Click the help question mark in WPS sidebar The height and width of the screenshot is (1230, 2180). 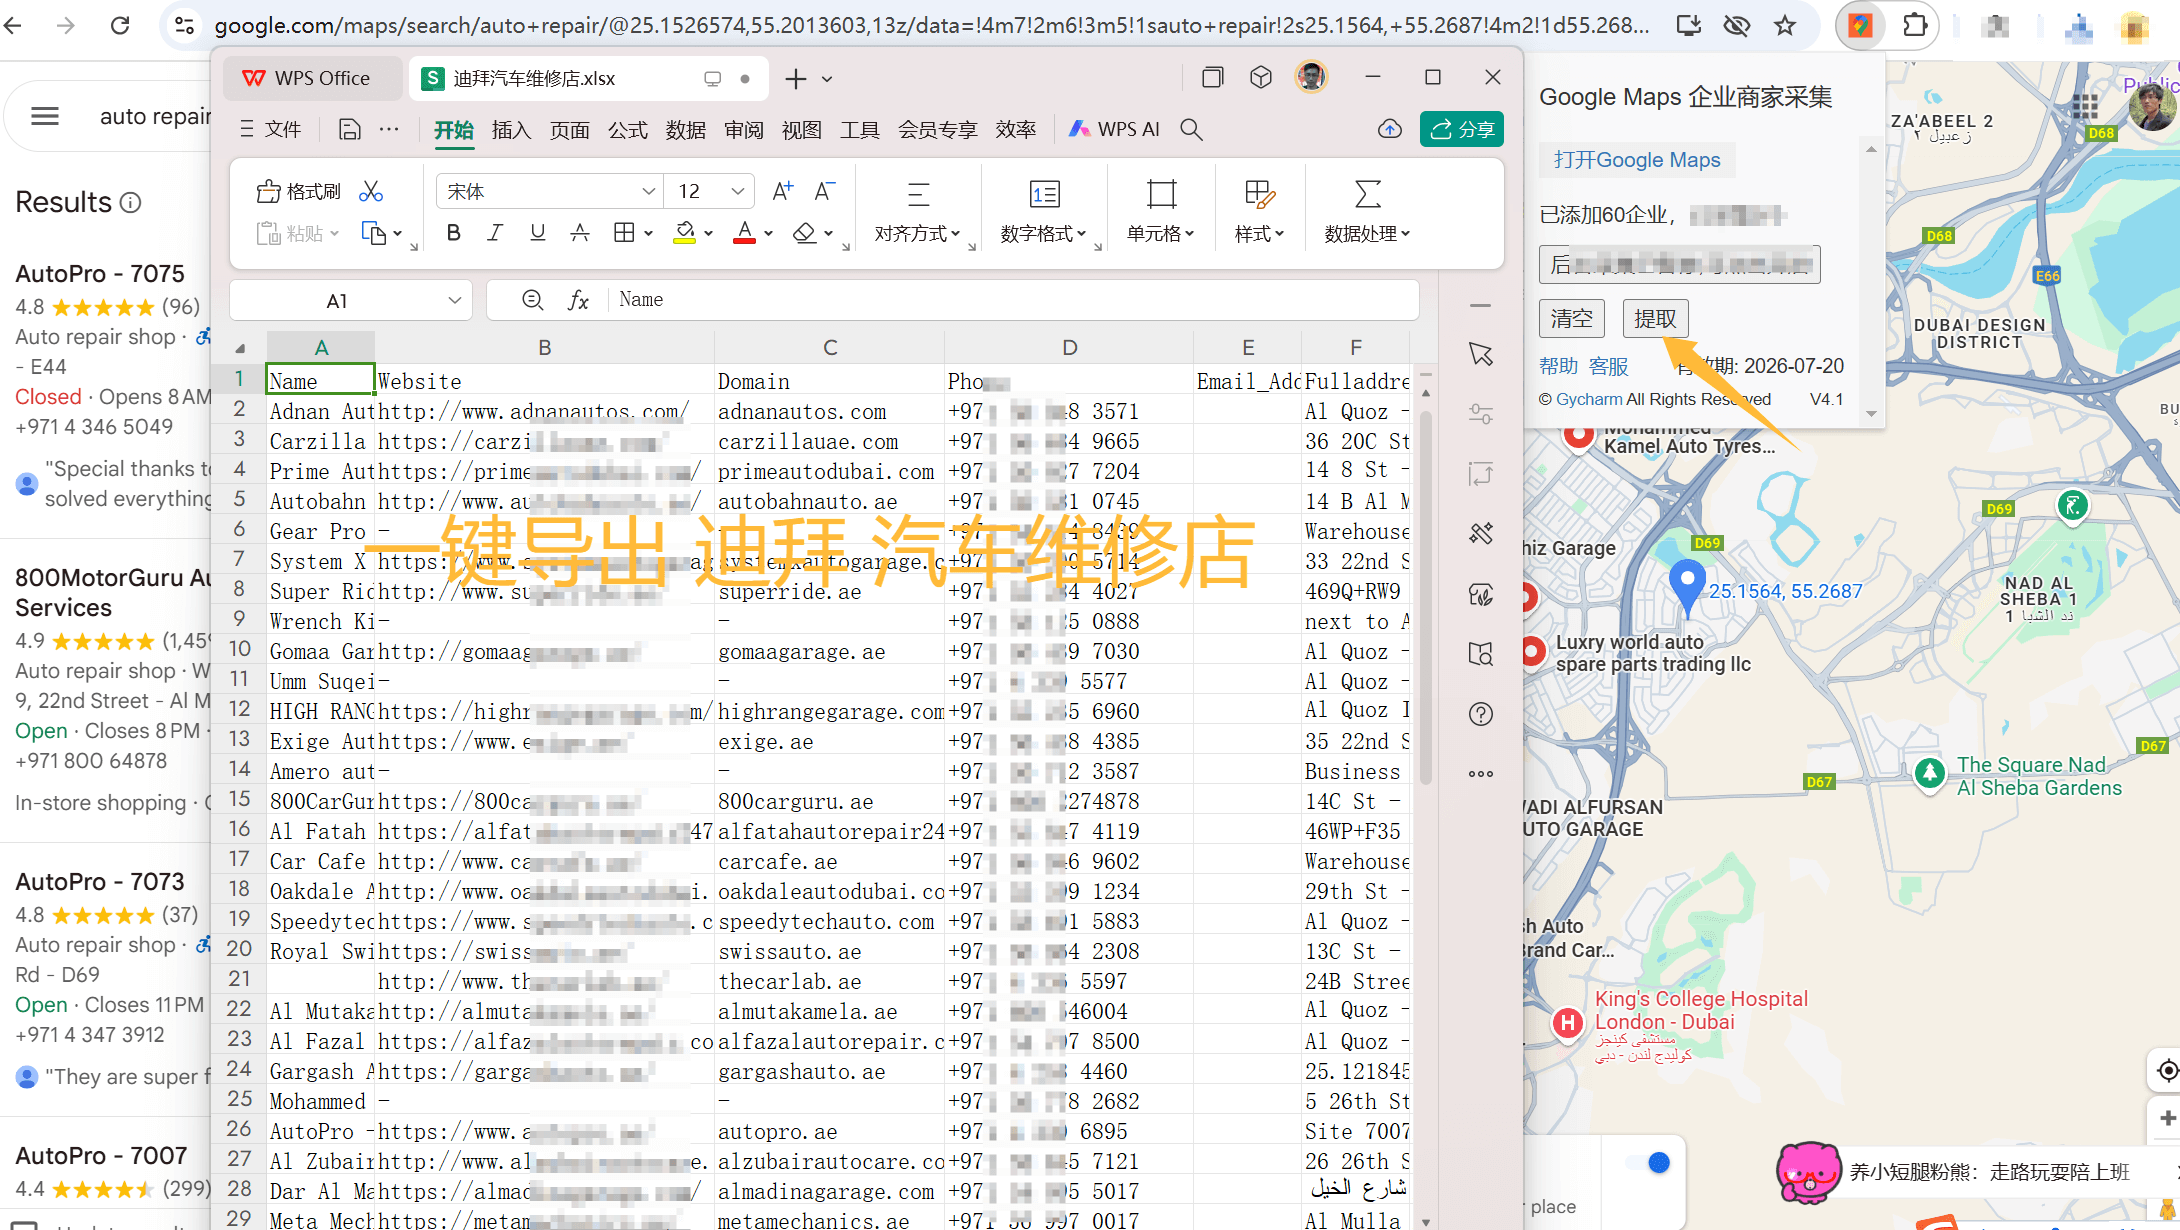pyautogui.click(x=1481, y=714)
